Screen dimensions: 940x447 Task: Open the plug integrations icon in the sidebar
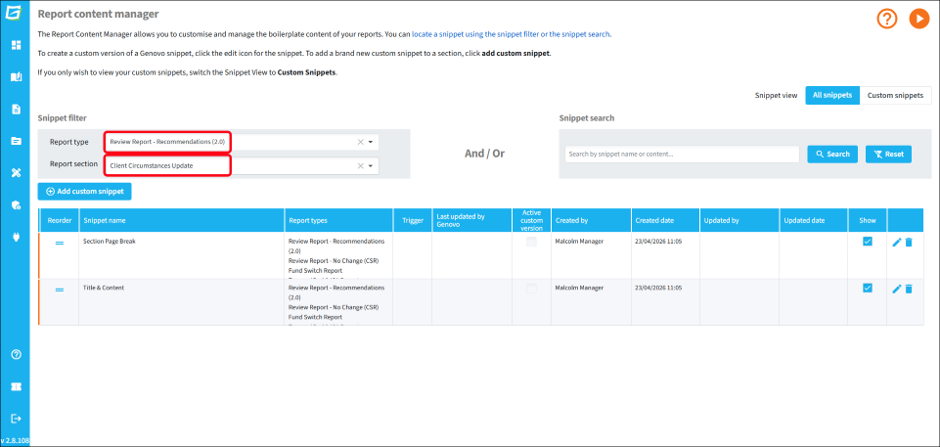tap(16, 237)
